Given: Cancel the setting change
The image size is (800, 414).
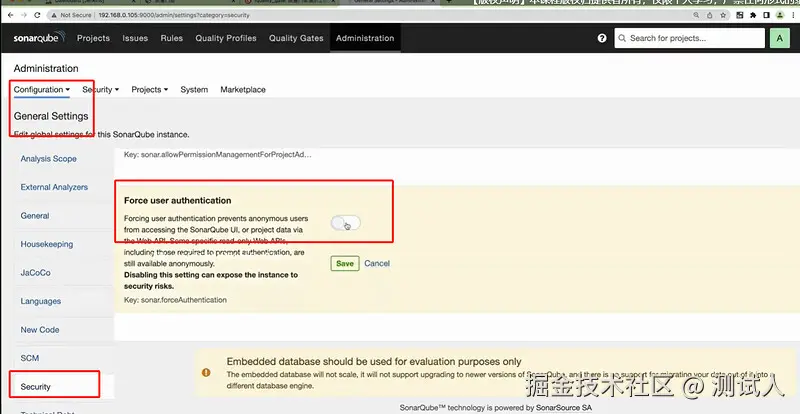Looking at the screenshot, I should click(x=377, y=263).
